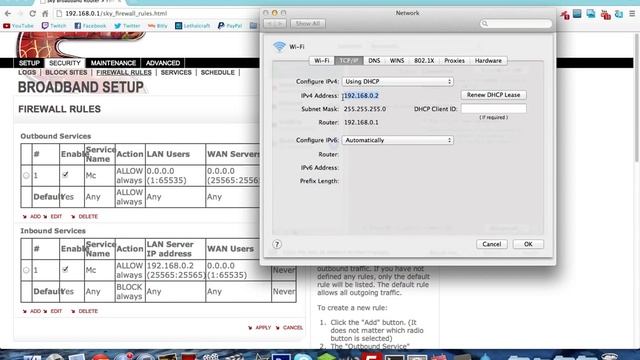Click outbound LAN Users 0.0.0.0 cell
The width and height of the screenshot is (640, 360).
click(176, 176)
